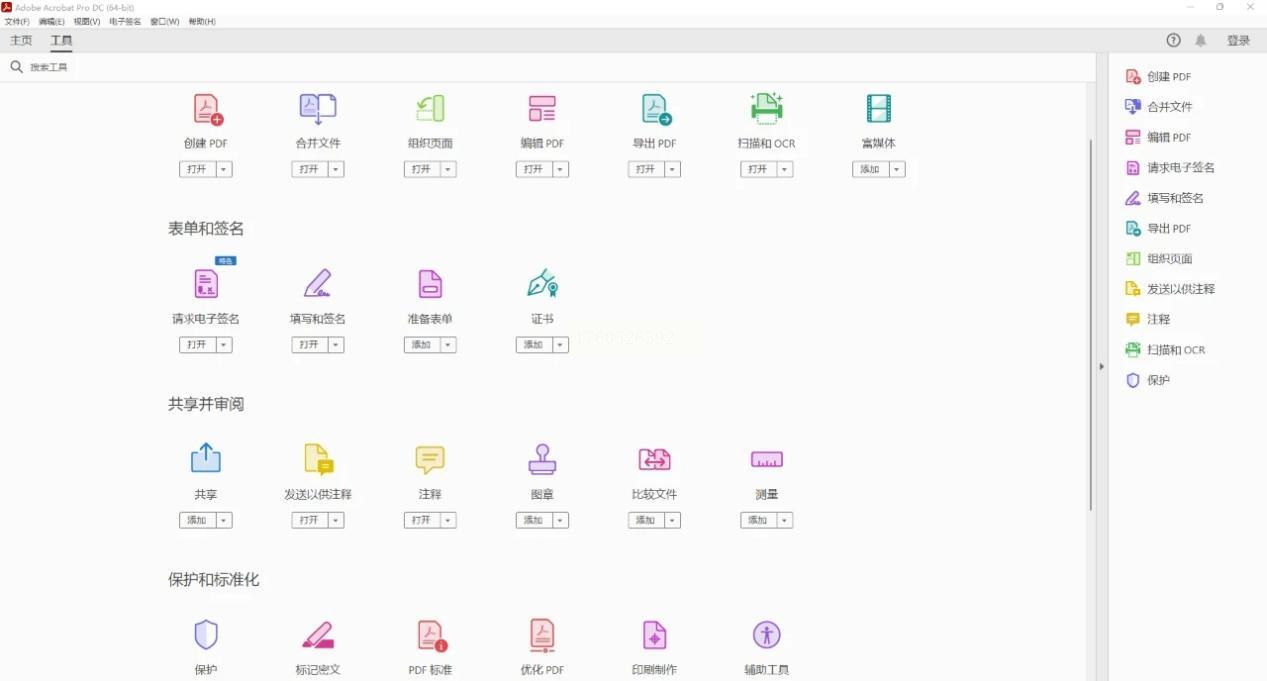Select the 合并文件 tool icon

pyautogui.click(x=318, y=109)
